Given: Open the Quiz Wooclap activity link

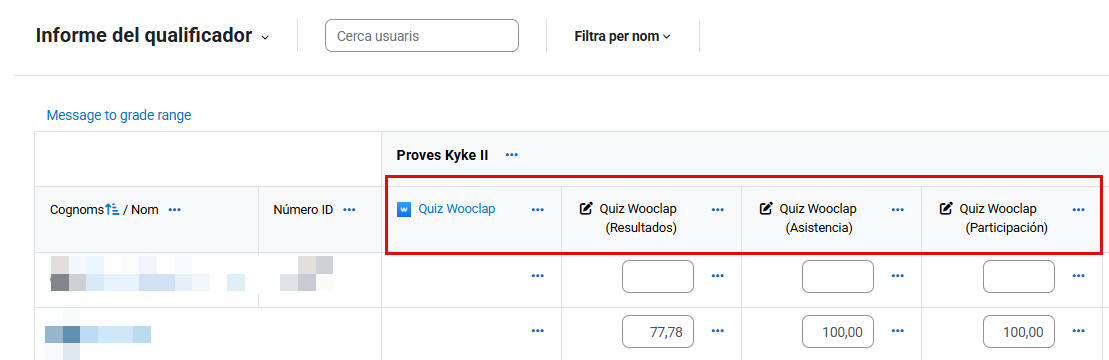Looking at the screenshot, I should 457,209.
